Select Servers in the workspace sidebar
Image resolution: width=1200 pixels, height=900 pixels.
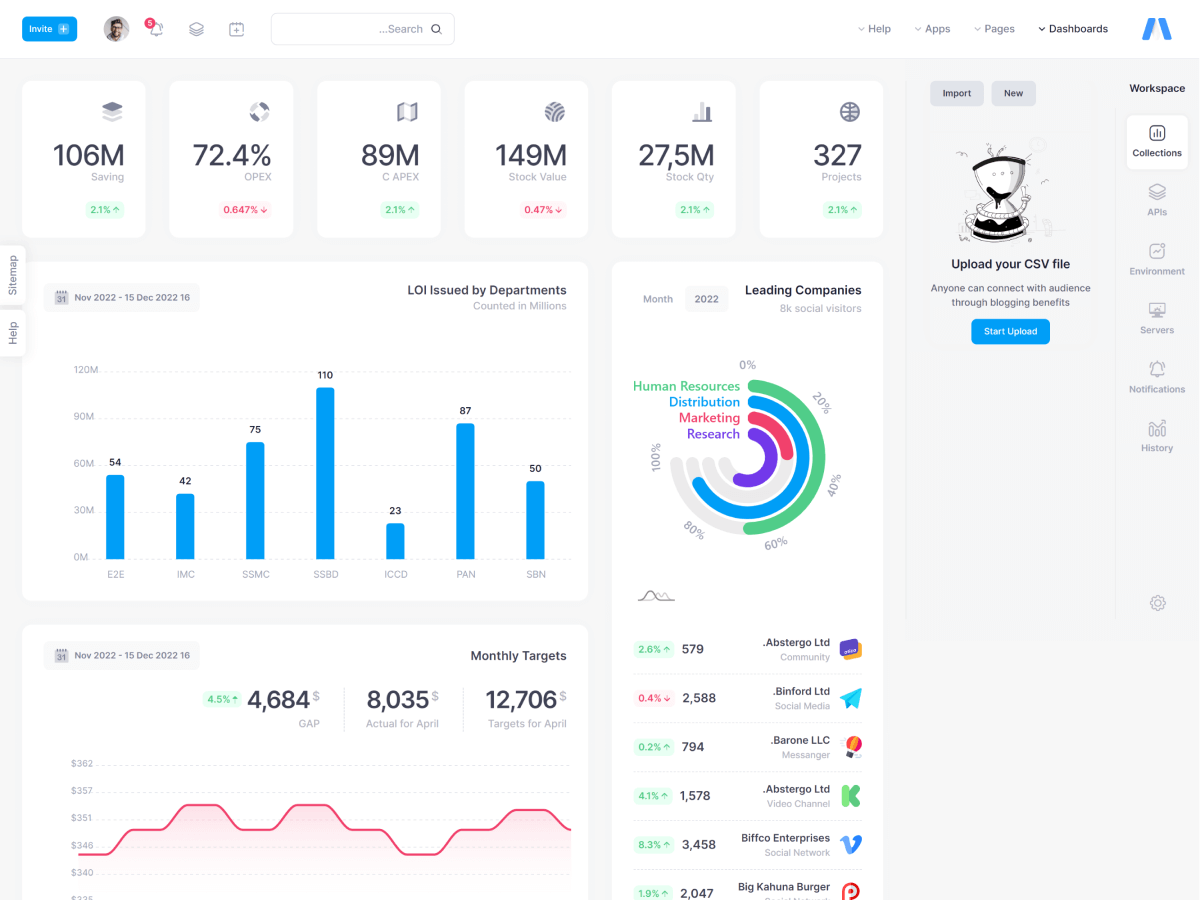coord(1157,316)
